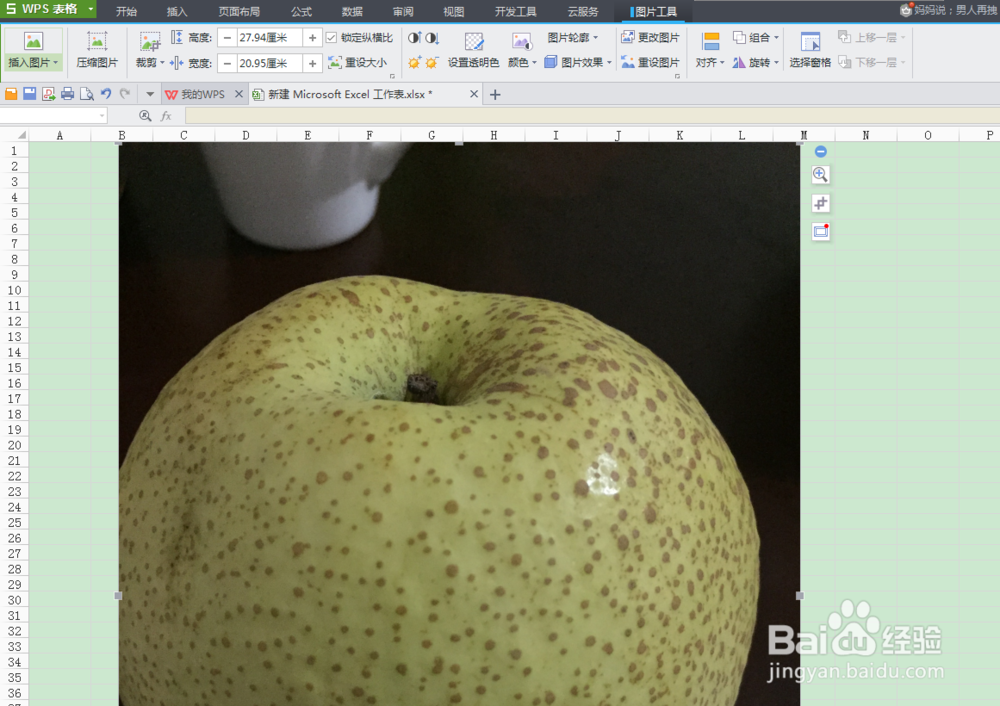Click the zoom magnifier beside fx

click(x=145, y=115)
